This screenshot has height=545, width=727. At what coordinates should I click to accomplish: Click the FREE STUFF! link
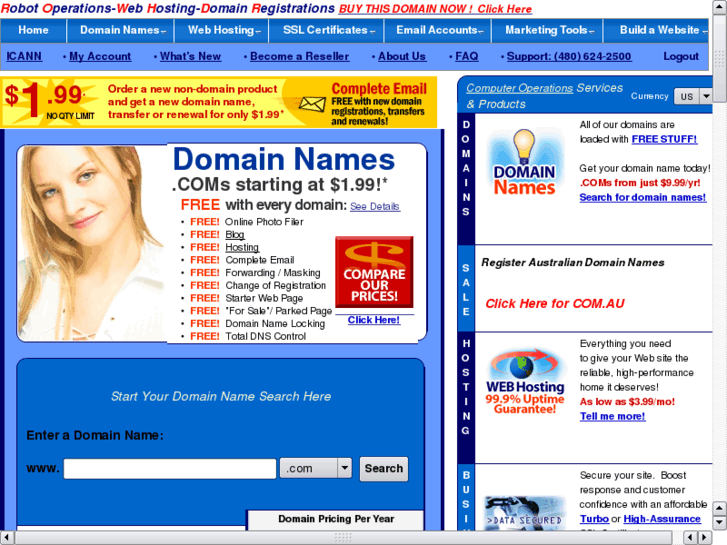664,139
